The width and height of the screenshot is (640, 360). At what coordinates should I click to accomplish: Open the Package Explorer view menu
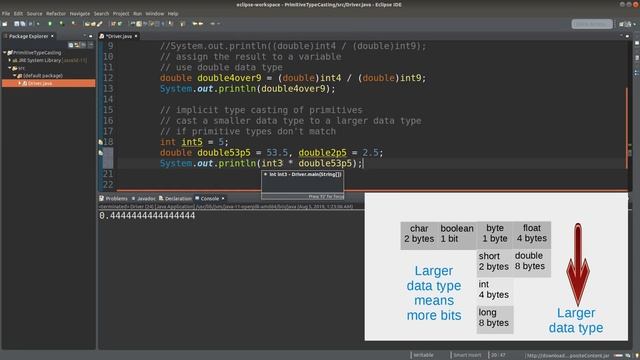91,45
